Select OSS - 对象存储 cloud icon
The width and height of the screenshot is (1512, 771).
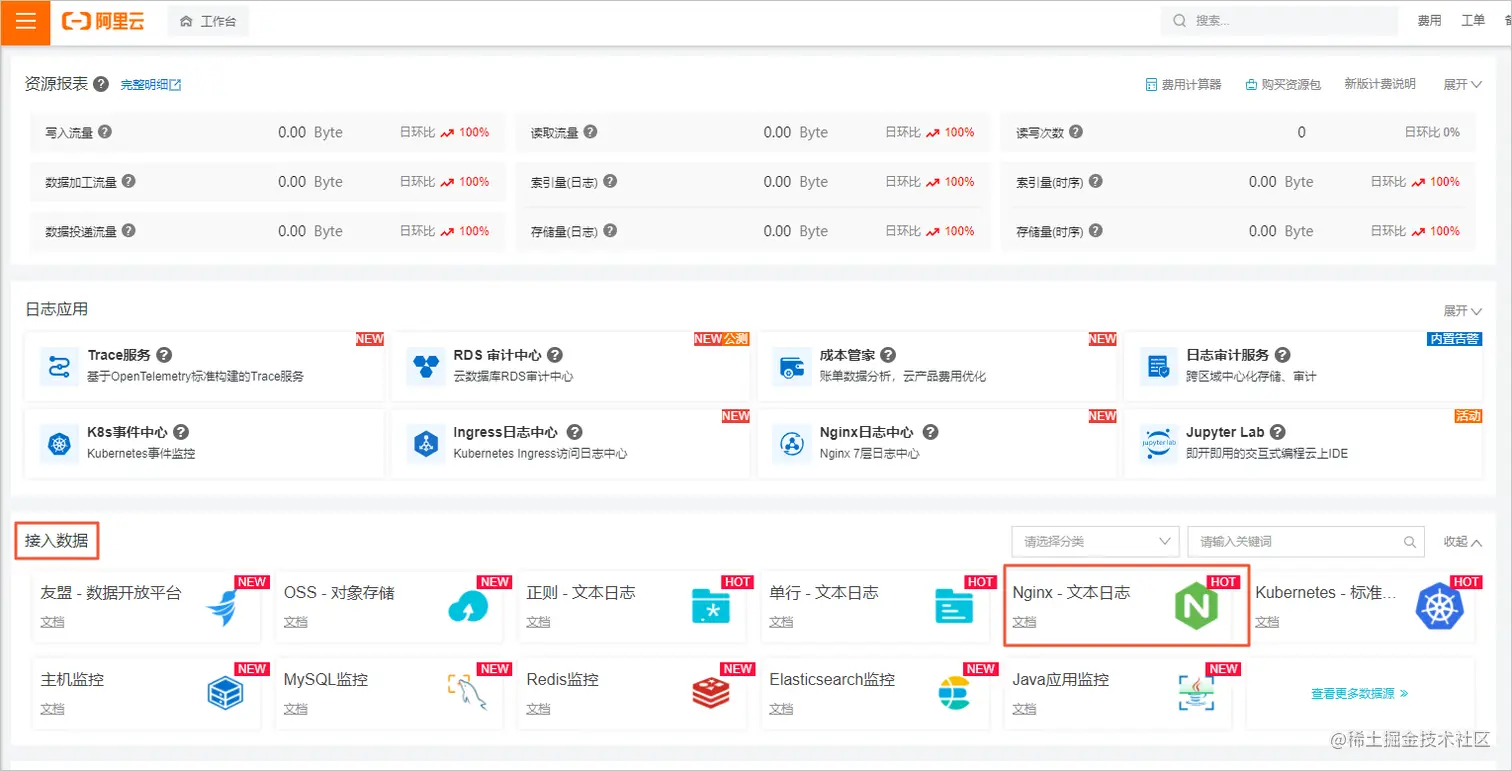tap(469, 606)
